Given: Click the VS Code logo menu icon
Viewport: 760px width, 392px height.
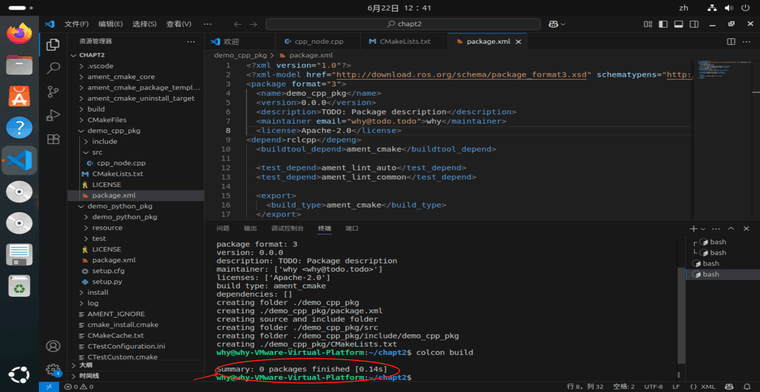Looking at the screenshot, I should tap(49, 24).
